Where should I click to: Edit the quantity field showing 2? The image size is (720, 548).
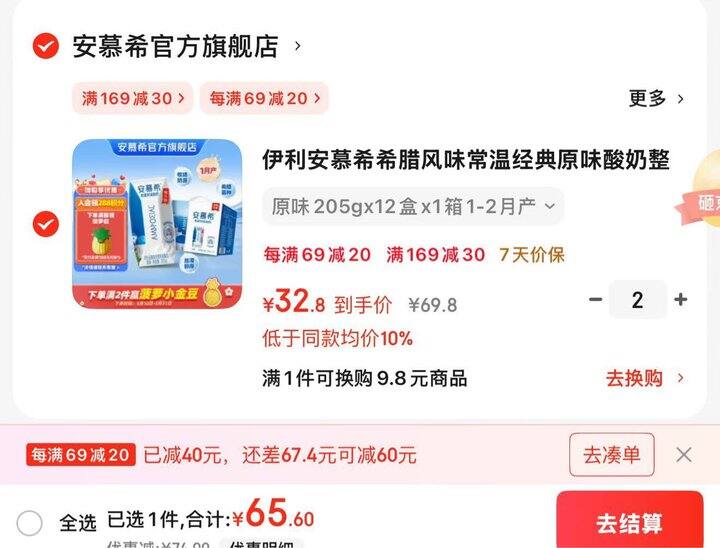637,299
